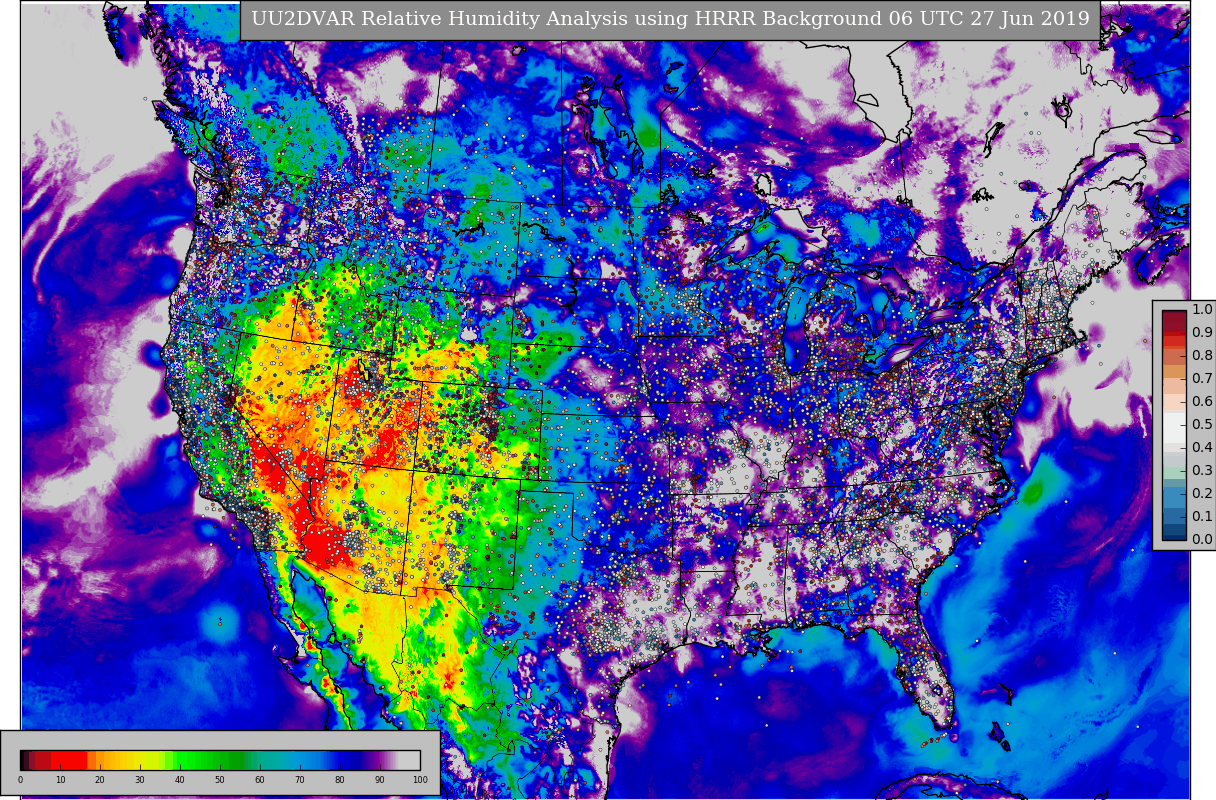Click the "0.1" right scale label
The width and height of the screenshot is (1216, 800).
tap(1202, 517)
